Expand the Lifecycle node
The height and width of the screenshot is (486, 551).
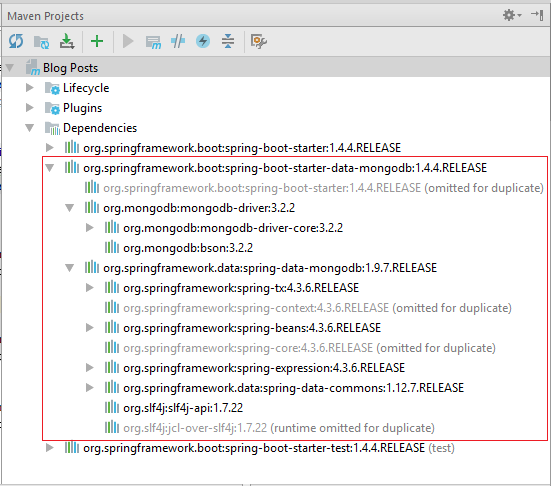coord(30,88)
